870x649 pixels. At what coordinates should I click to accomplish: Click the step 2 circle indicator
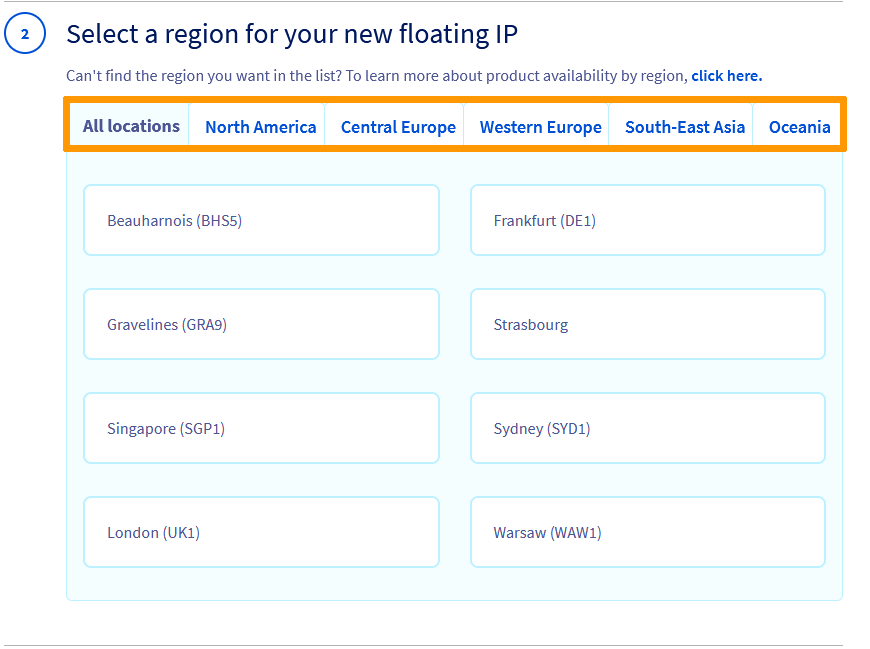click(x=24, y=33)
